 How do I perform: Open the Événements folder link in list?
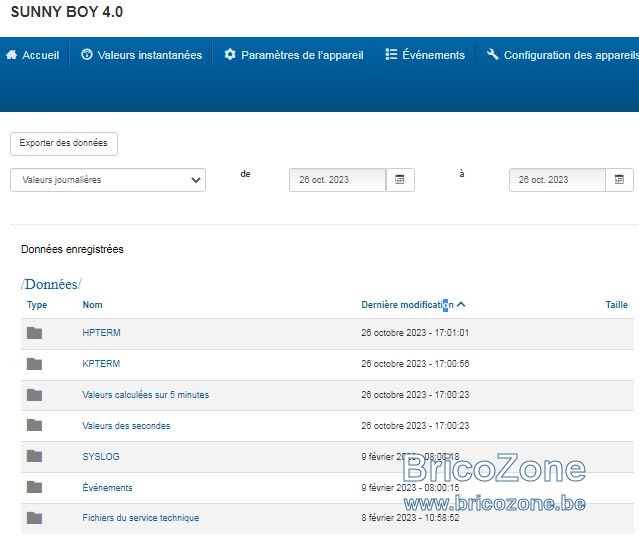tap(107, 487)
